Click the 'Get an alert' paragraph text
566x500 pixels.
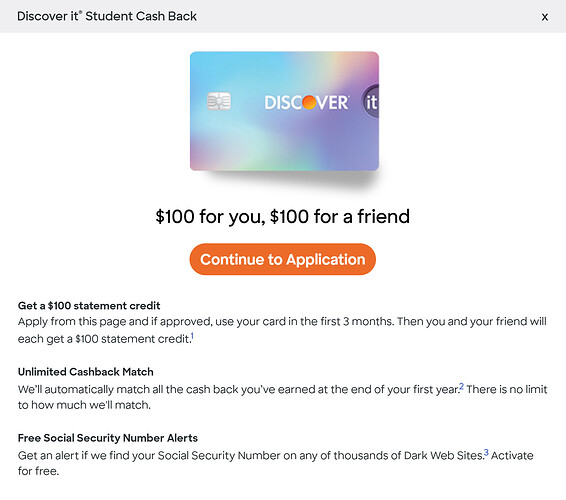(x=251, y=456)
